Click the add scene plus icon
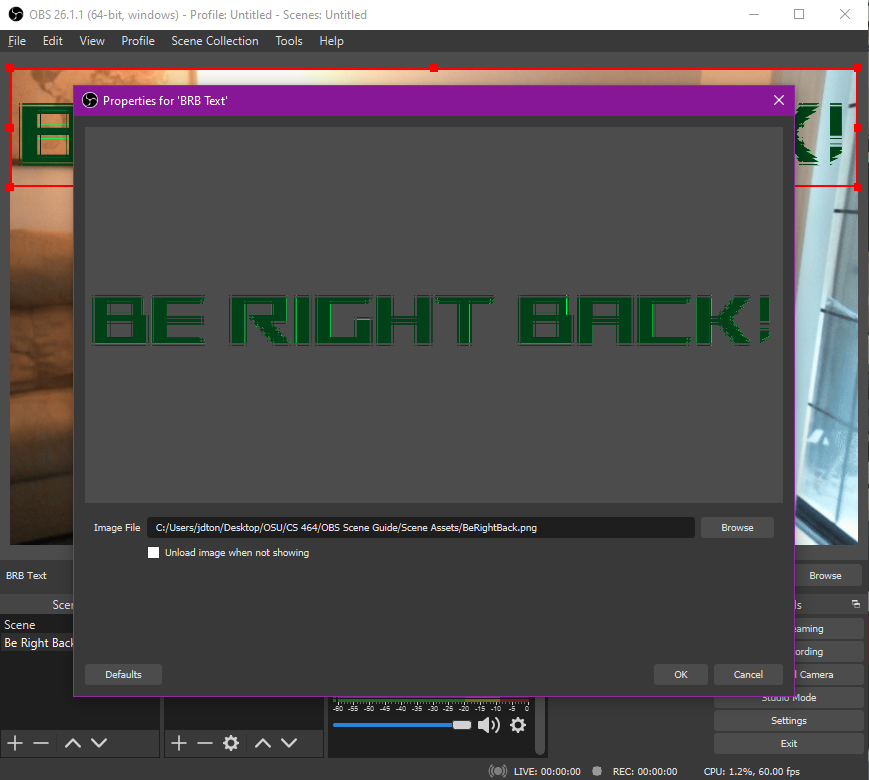 [x=15, y=743]
